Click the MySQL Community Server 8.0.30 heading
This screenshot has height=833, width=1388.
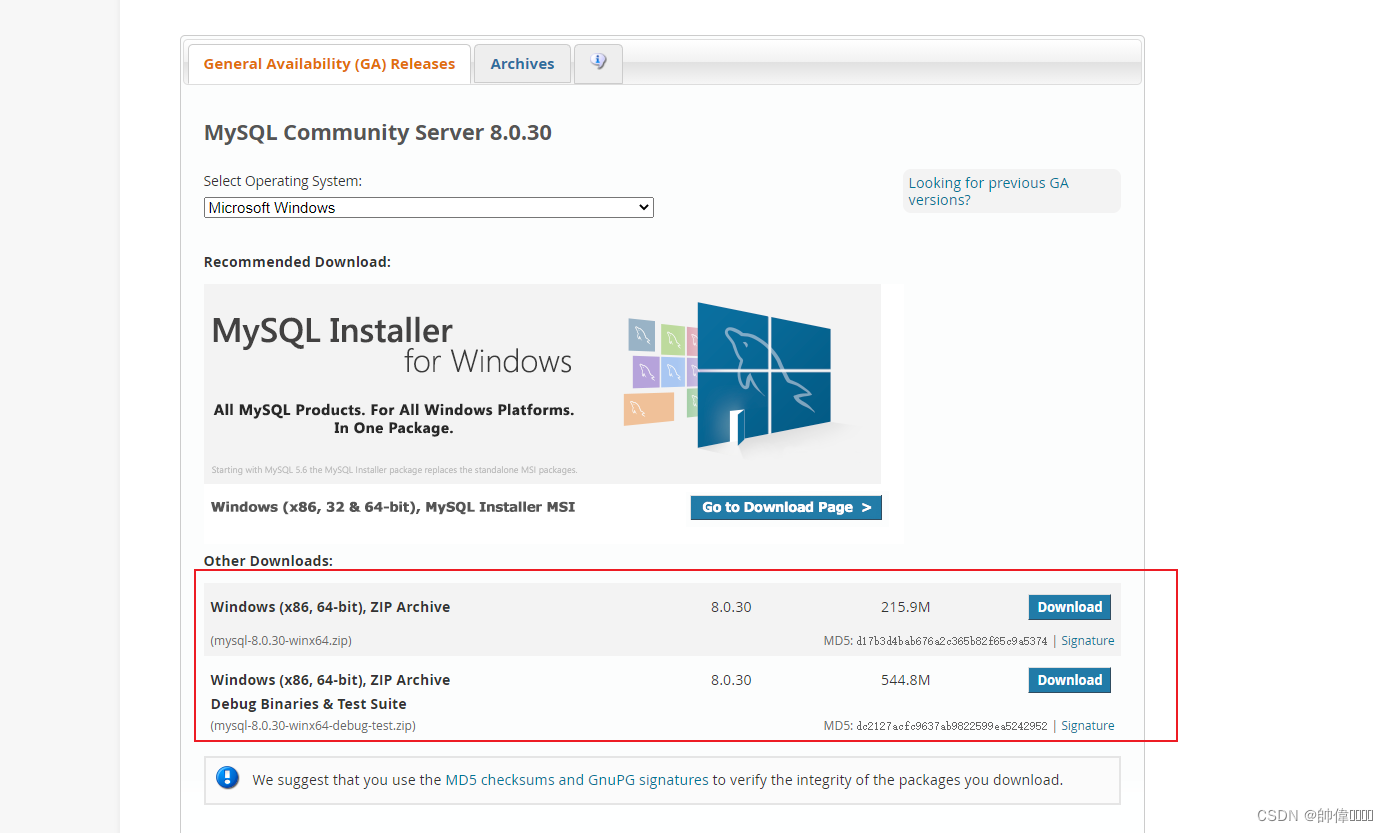(x=377, y=132)
